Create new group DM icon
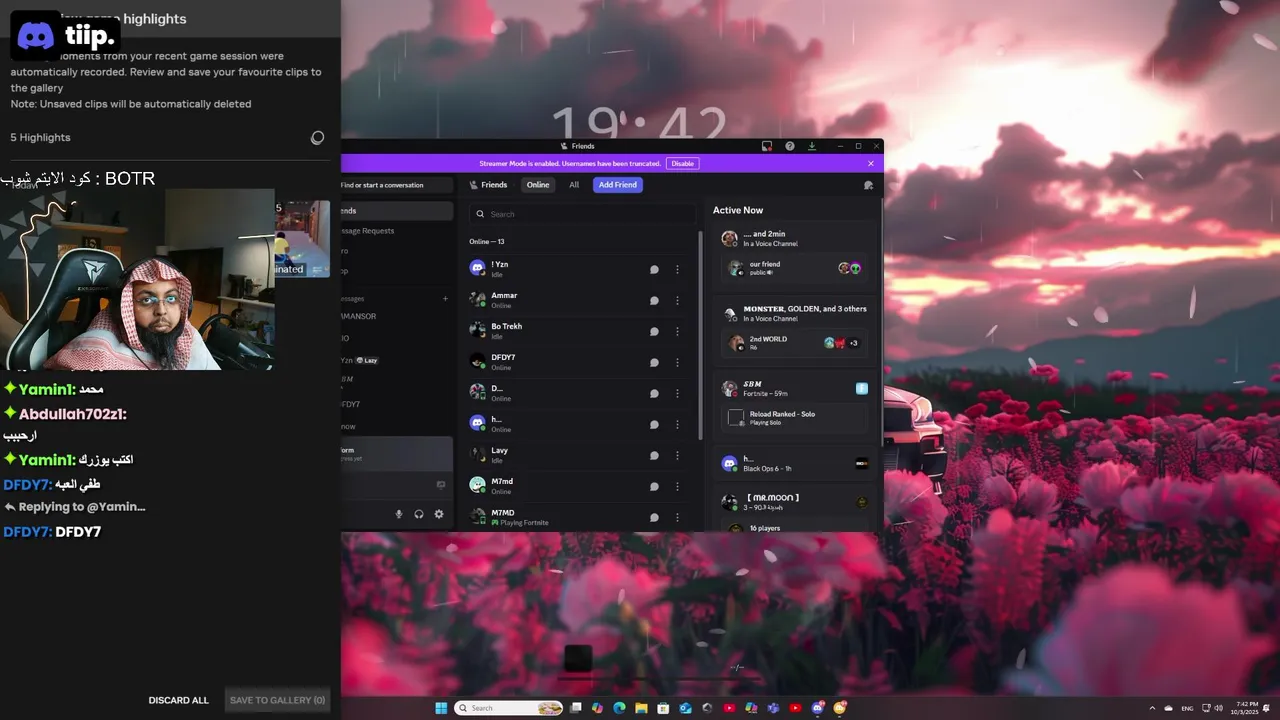This screenshot has height=720, width=1280. click(868, 185)
